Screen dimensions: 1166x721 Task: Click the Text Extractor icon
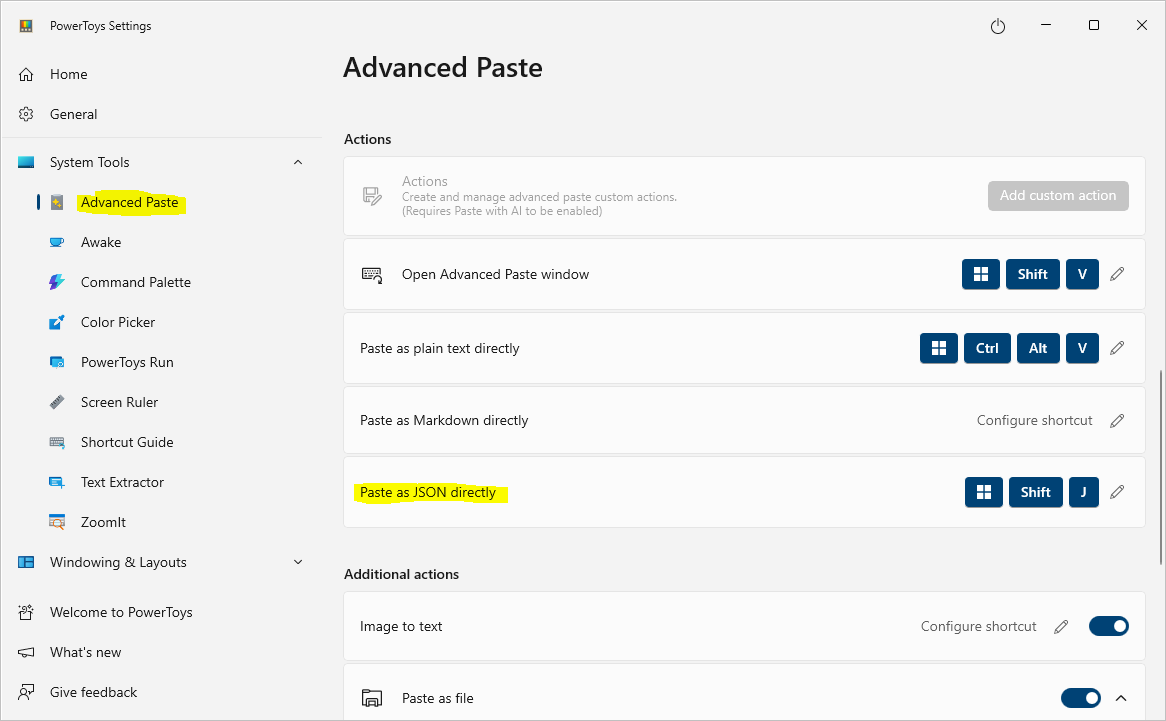(57, 482)
